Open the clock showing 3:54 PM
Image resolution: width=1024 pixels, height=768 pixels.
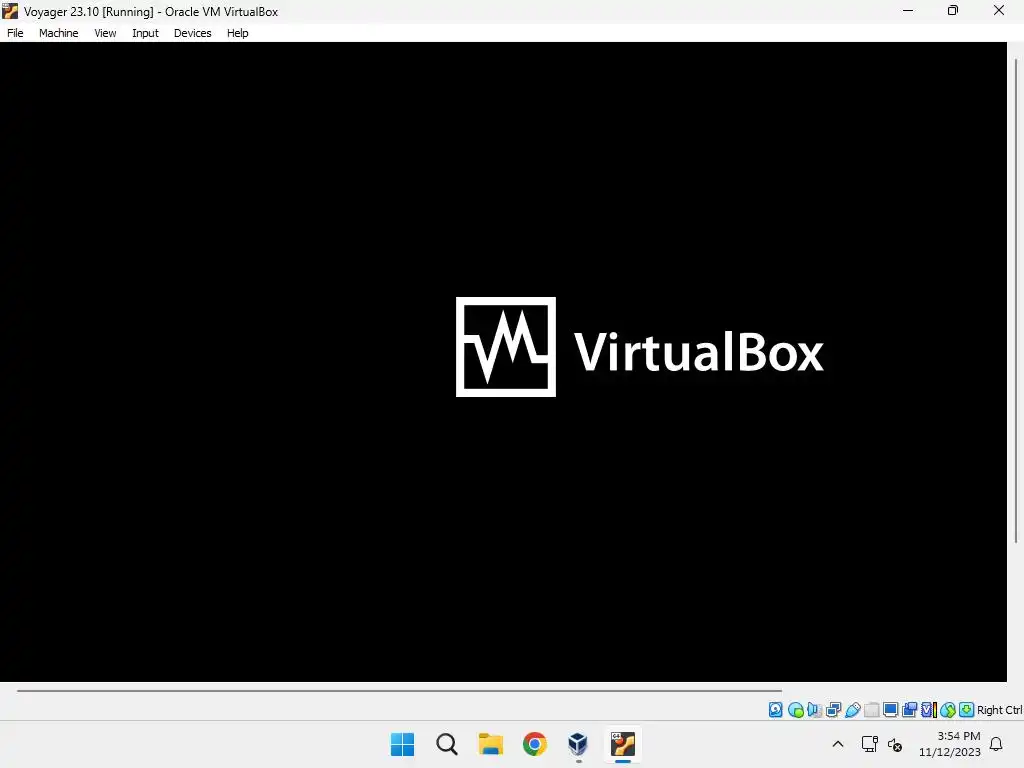(950, 744)
